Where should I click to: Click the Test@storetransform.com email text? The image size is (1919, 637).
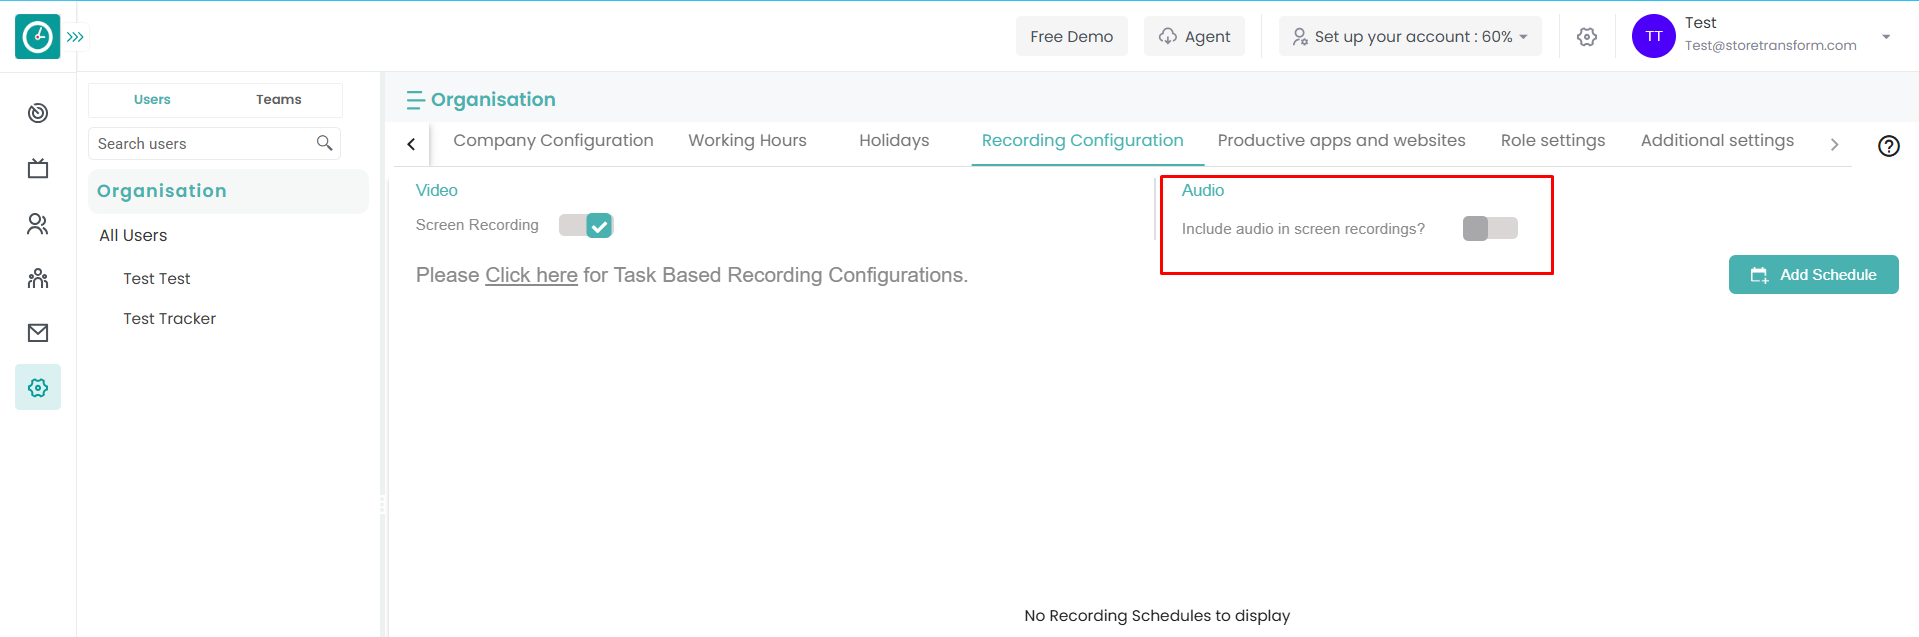[1770, 46]
